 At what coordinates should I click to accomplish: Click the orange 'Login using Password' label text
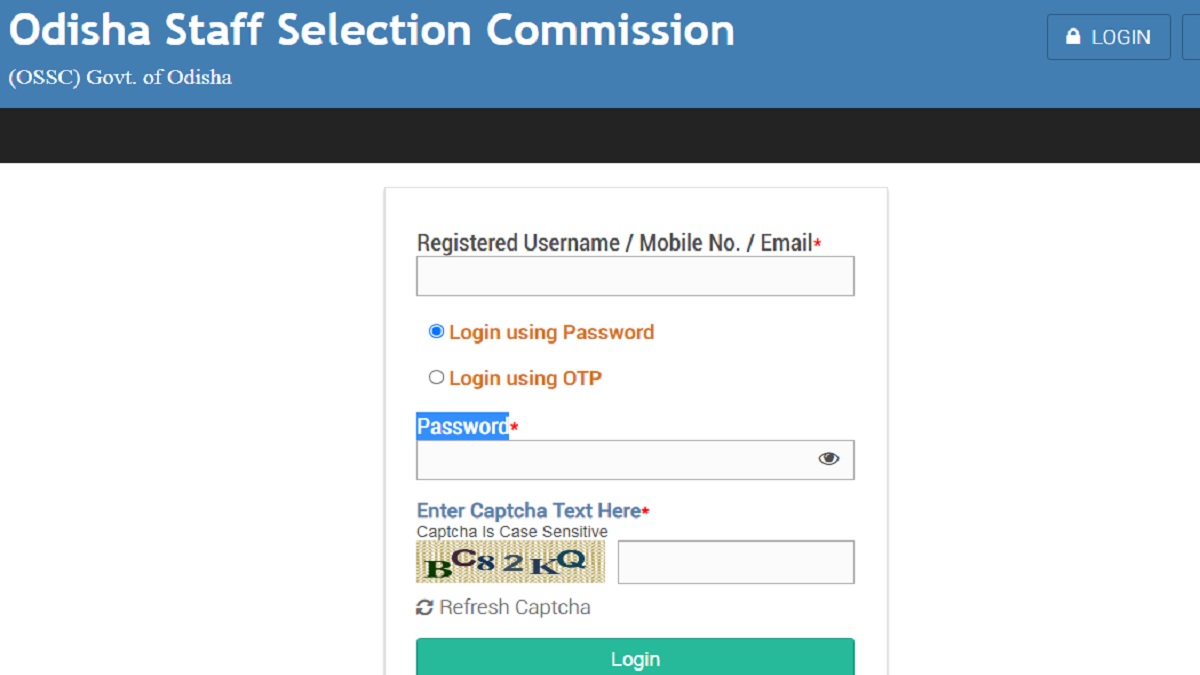click(551, 332)
